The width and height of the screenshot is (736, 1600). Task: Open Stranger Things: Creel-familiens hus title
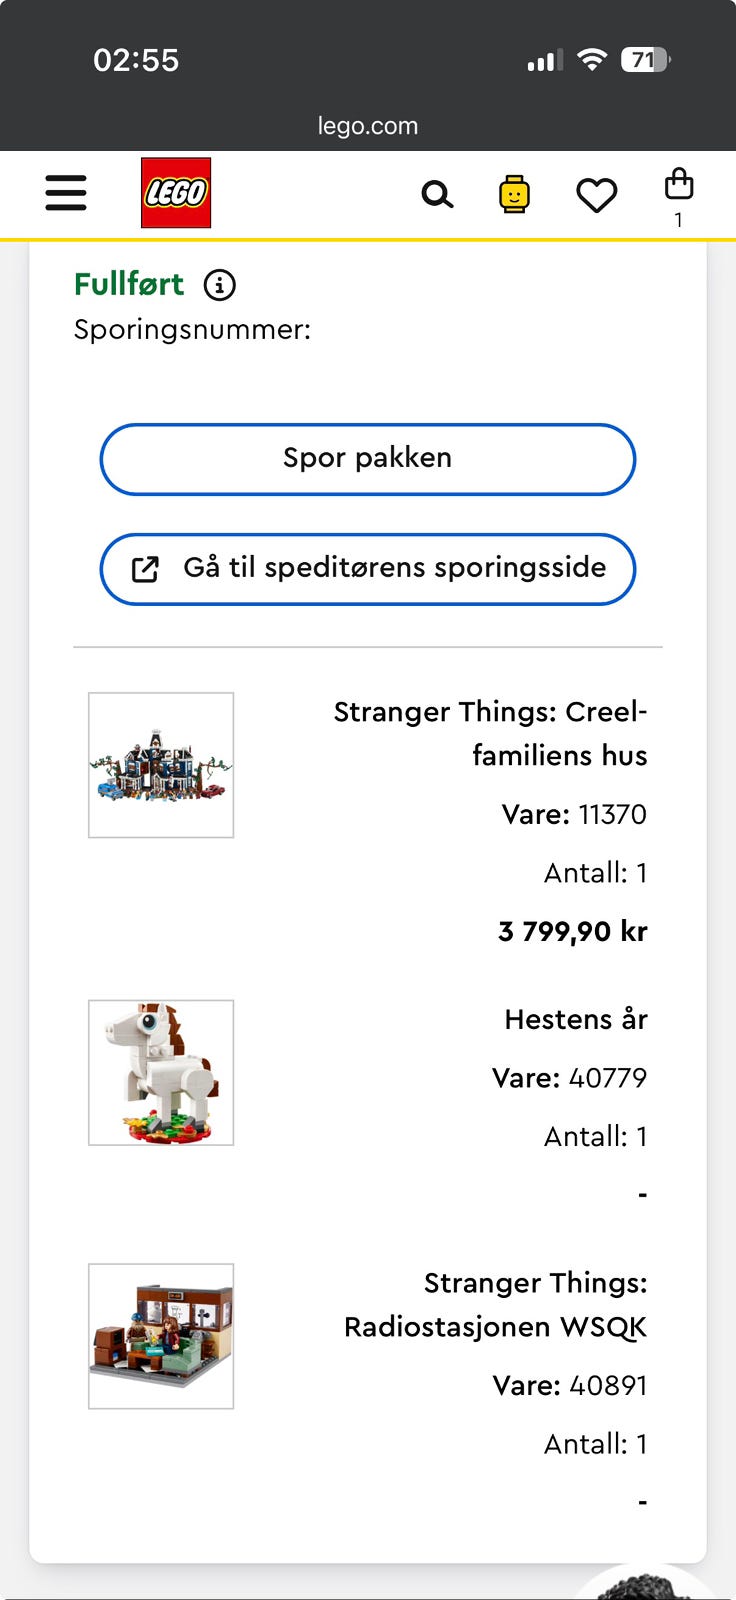pos(490,733)
